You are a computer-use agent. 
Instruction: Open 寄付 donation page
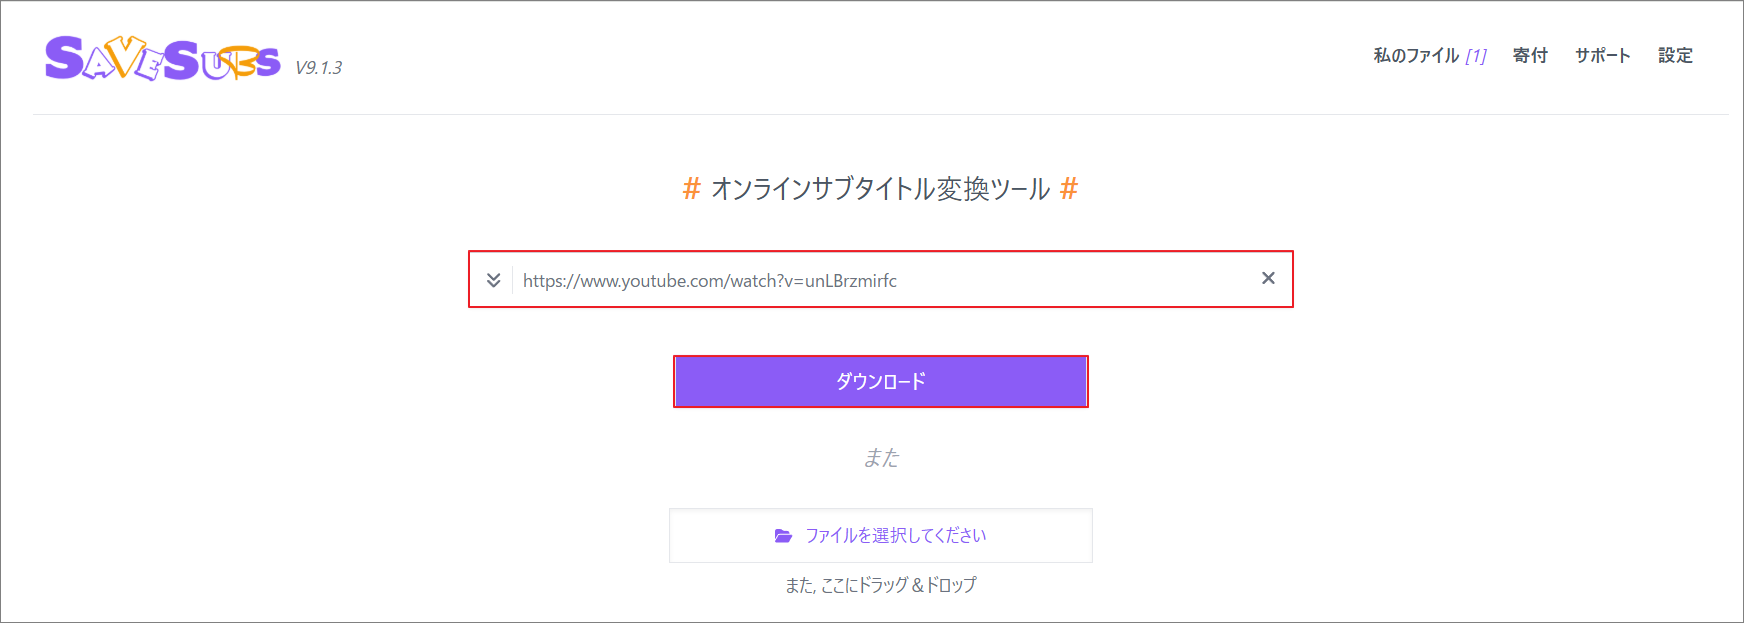coord(1528,56)
